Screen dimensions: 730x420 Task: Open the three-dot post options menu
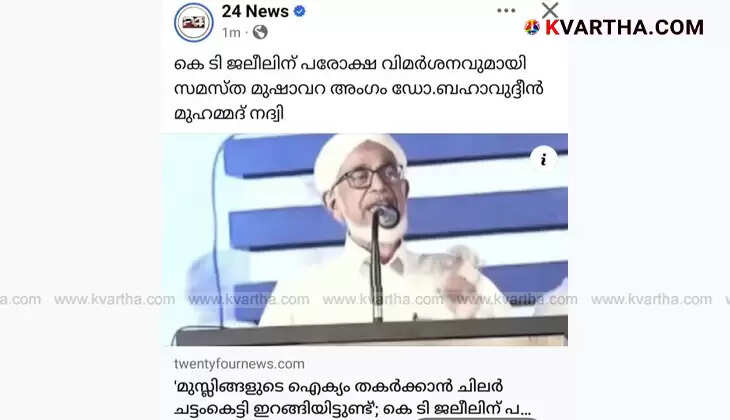click(506, 11)
